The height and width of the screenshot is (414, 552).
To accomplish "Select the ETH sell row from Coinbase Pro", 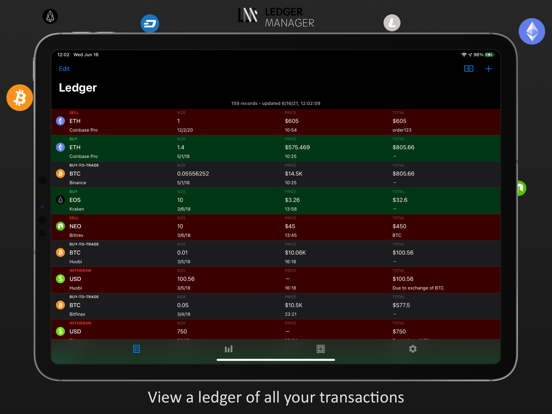I will tap(276, 122).
